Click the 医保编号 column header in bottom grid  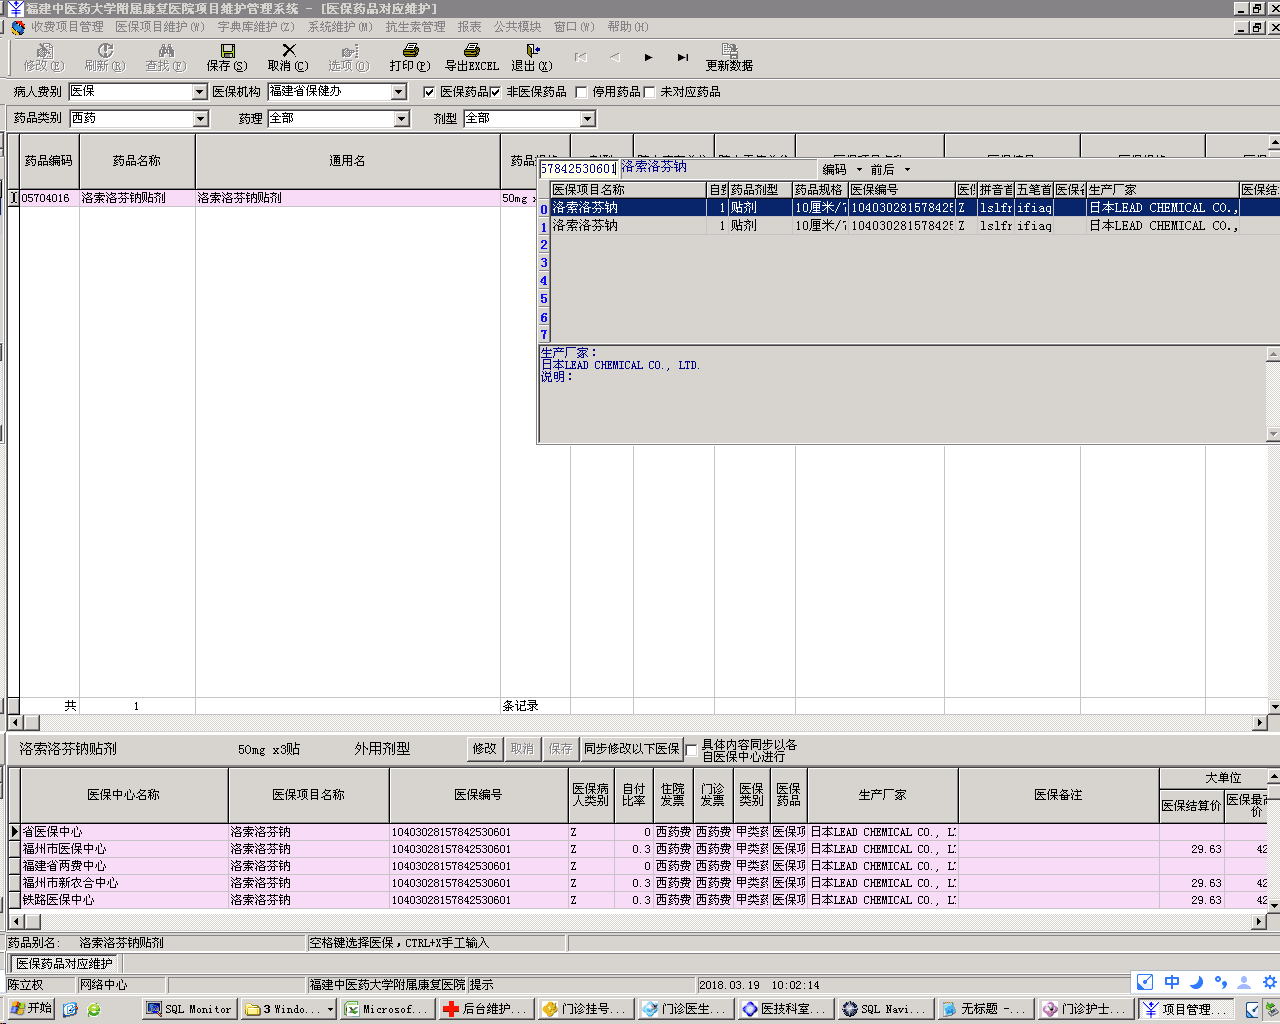tap(479, 795)
